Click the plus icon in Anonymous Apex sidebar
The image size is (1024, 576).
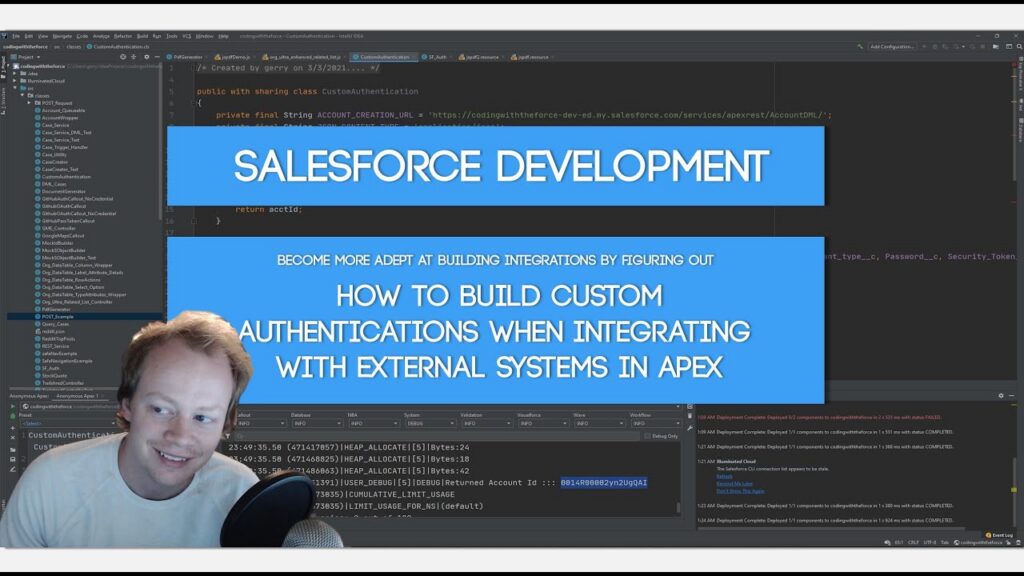pos(12,428)
